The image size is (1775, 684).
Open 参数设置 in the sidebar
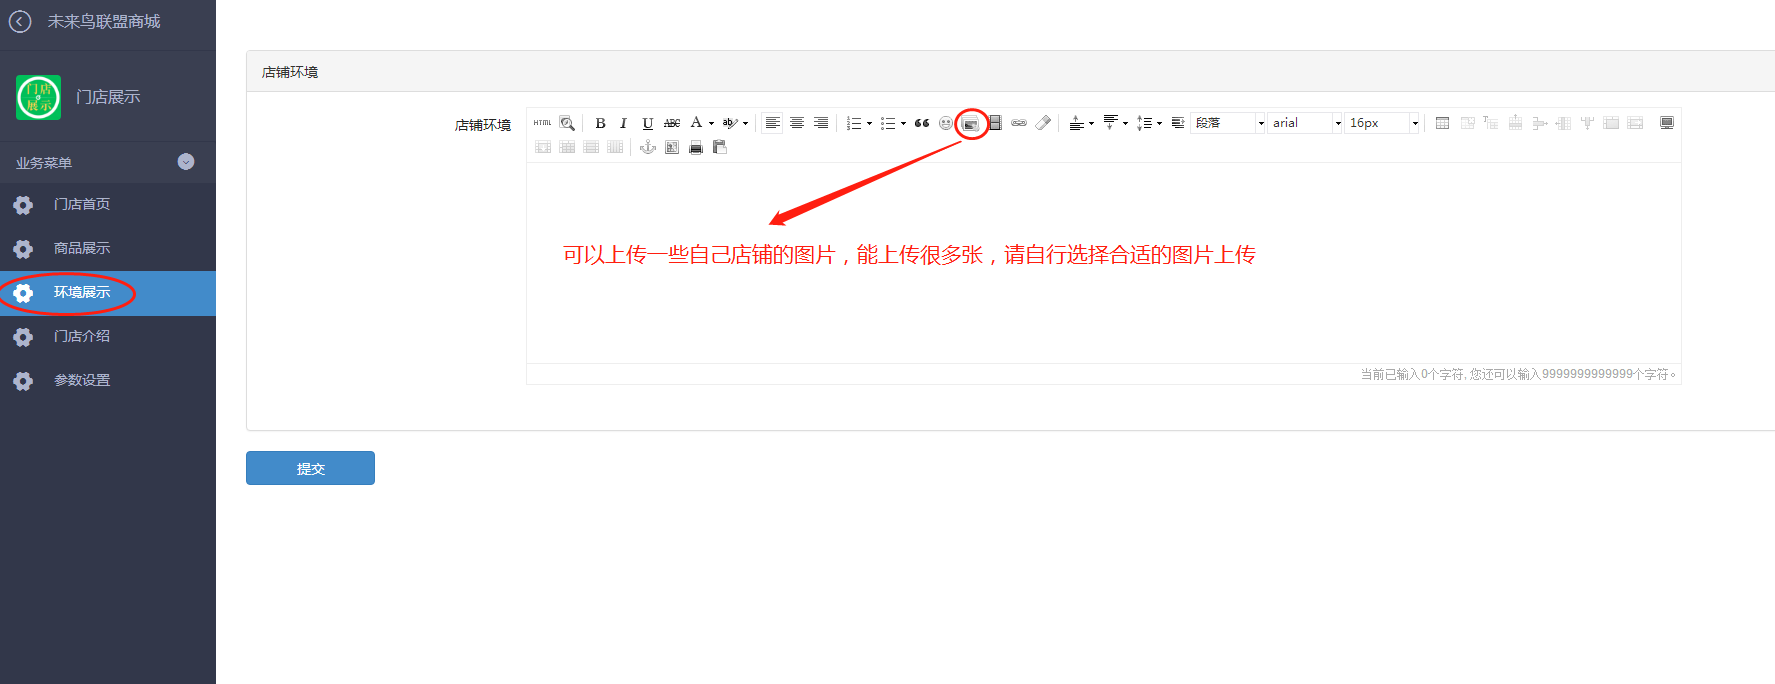108,381
